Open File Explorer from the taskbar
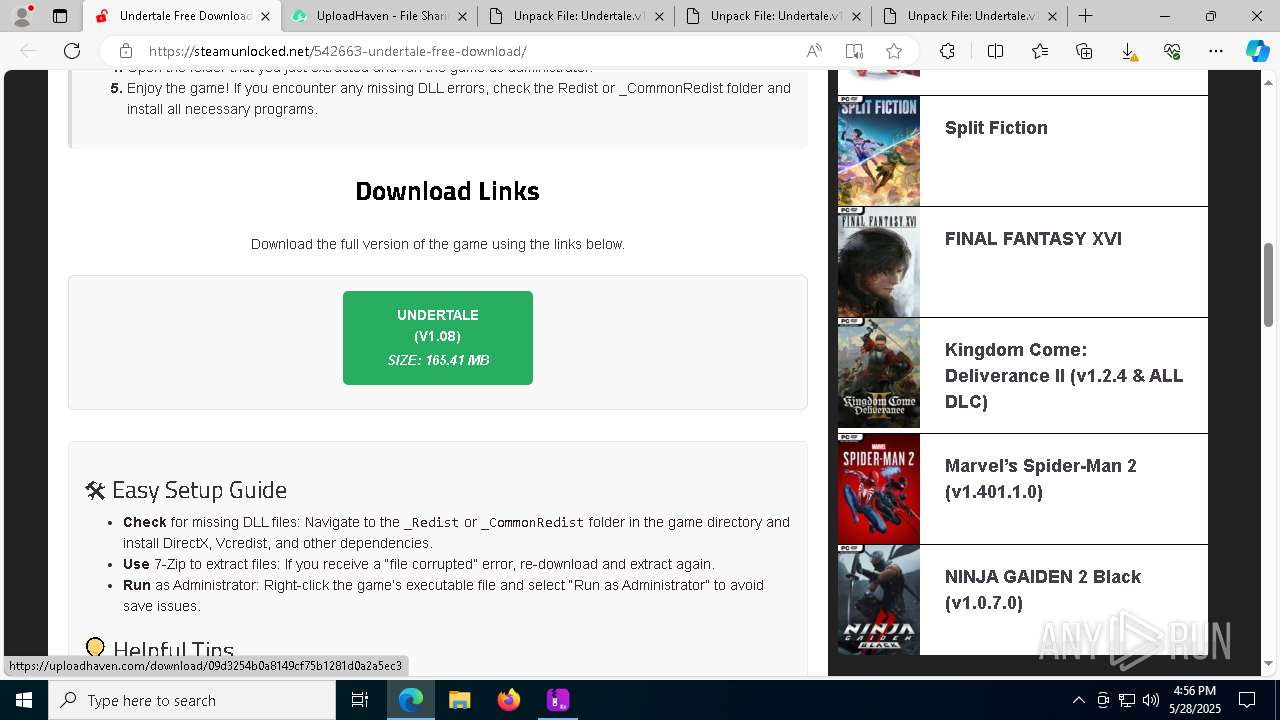1280x720 pixels. pyautogui.click(x=459, y=700)
